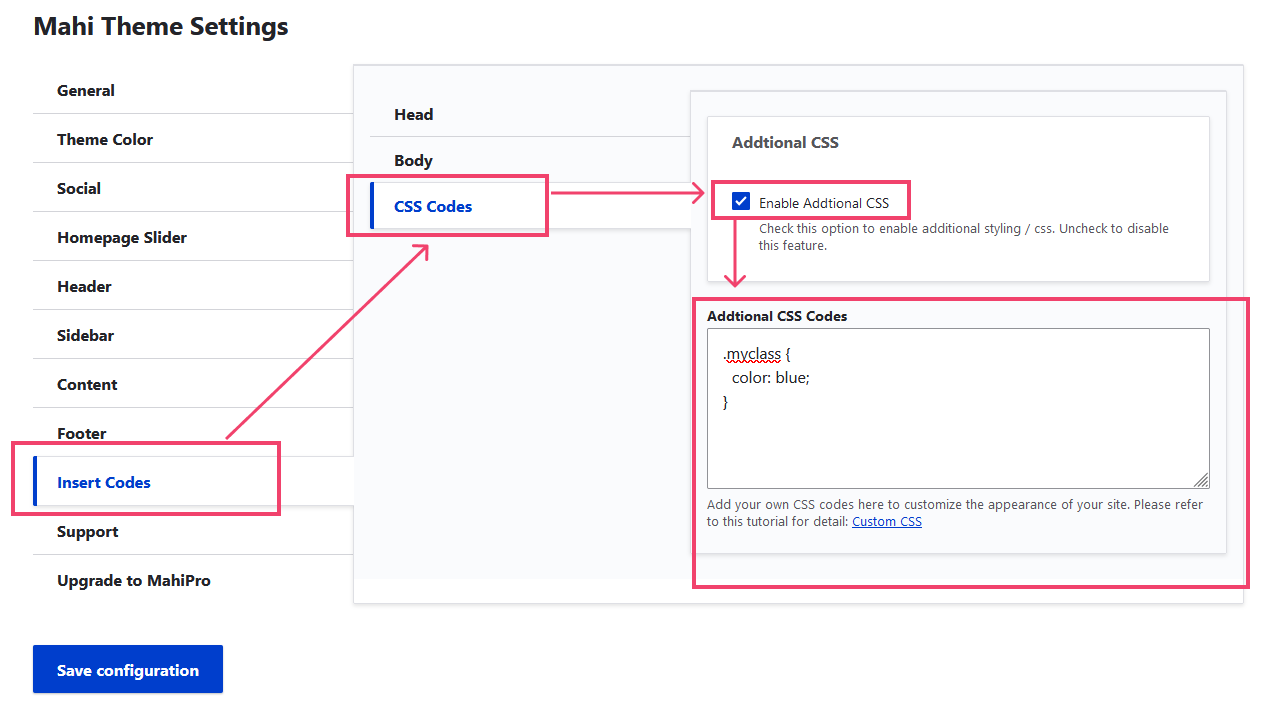
Task: Open the General settings tab
Action: point(86,90)
